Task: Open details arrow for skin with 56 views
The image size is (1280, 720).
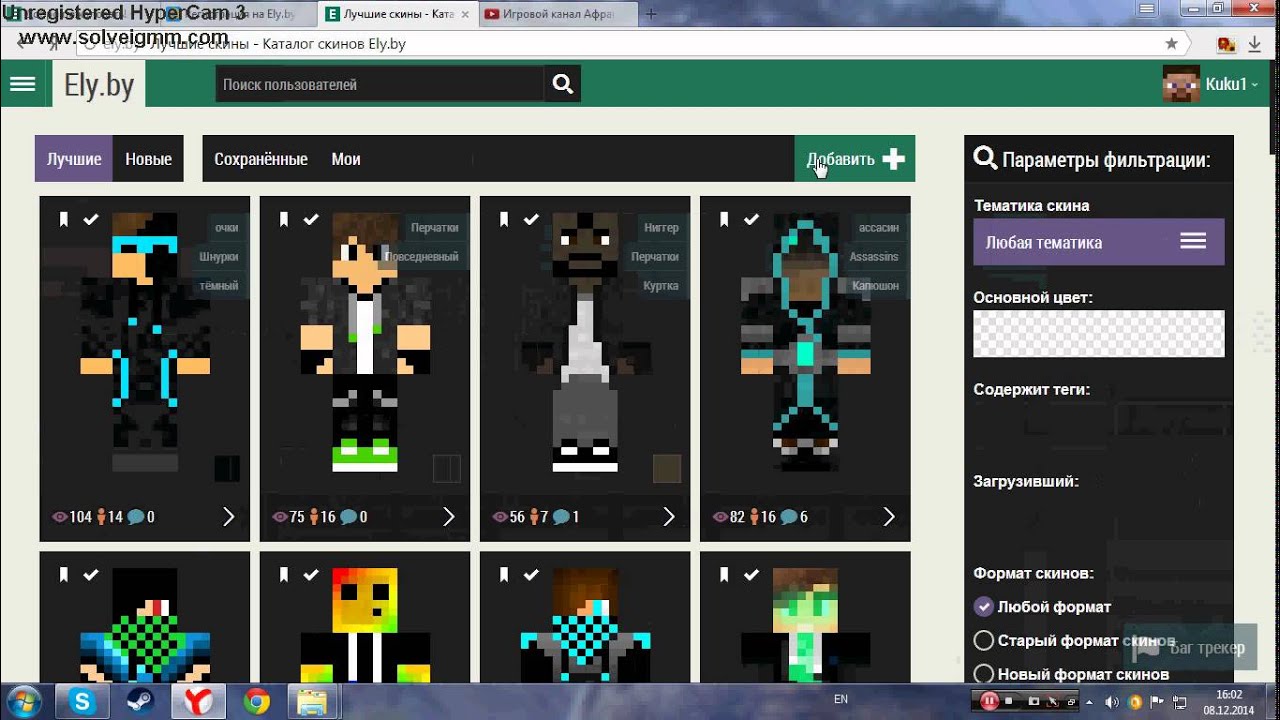Action: tap(668, 517)
